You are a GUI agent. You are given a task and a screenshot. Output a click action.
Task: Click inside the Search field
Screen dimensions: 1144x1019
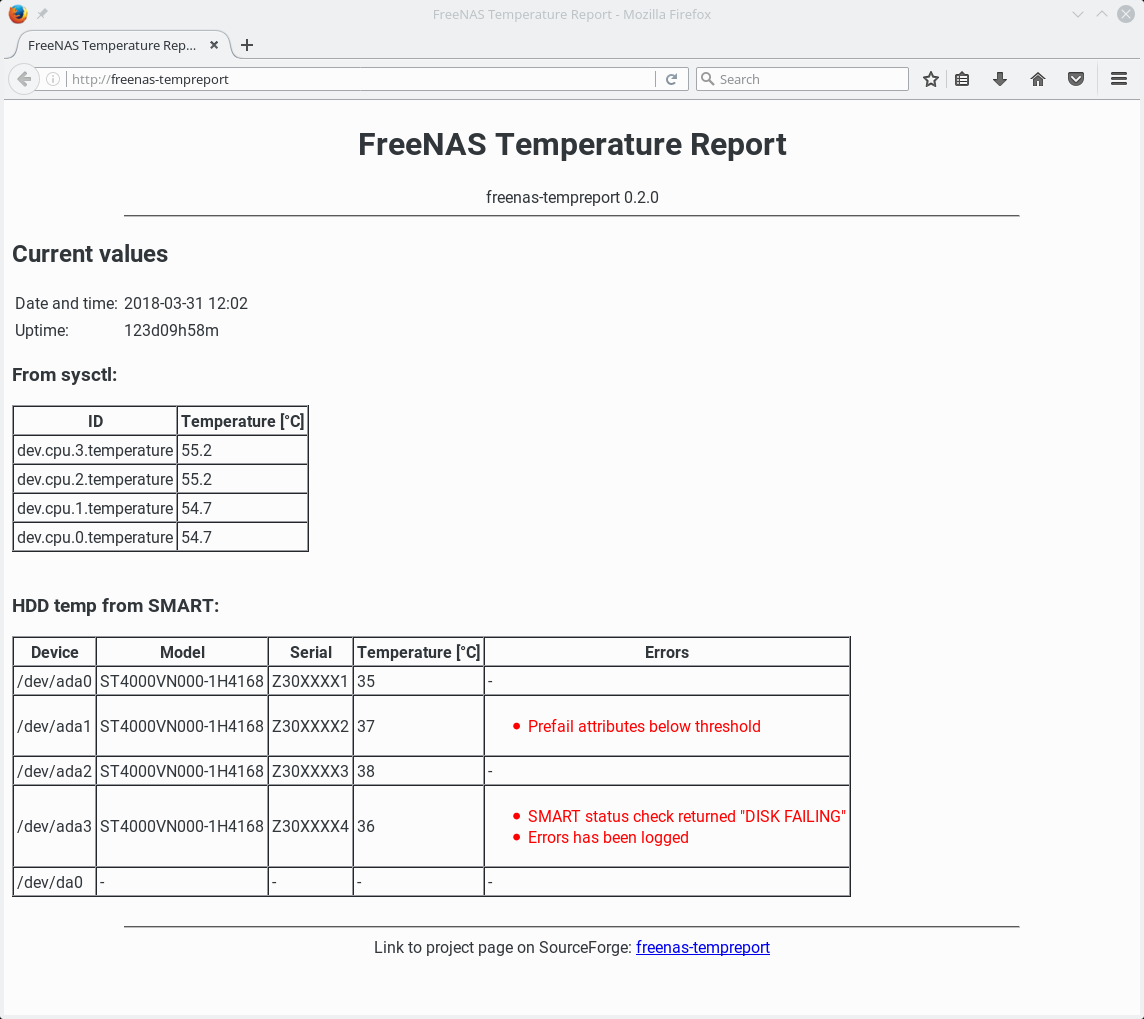(800, 78)
